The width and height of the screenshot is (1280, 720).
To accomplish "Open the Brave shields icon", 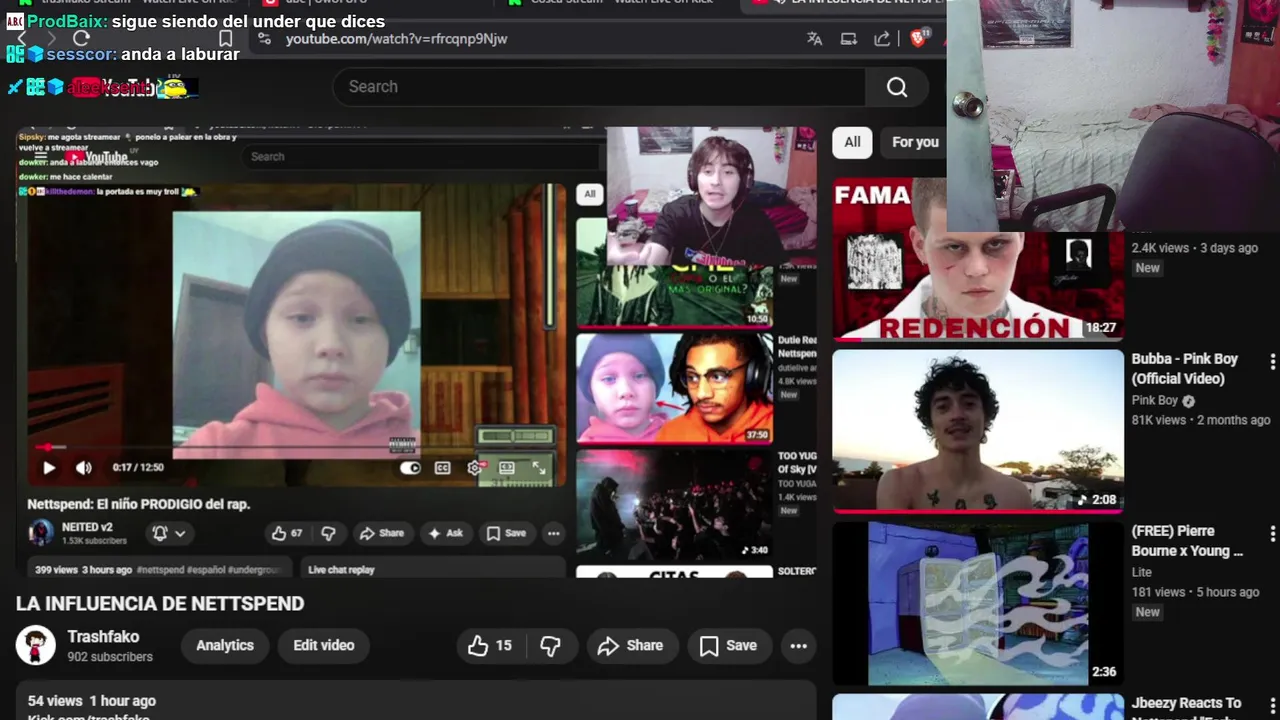I will coord(919,38).
